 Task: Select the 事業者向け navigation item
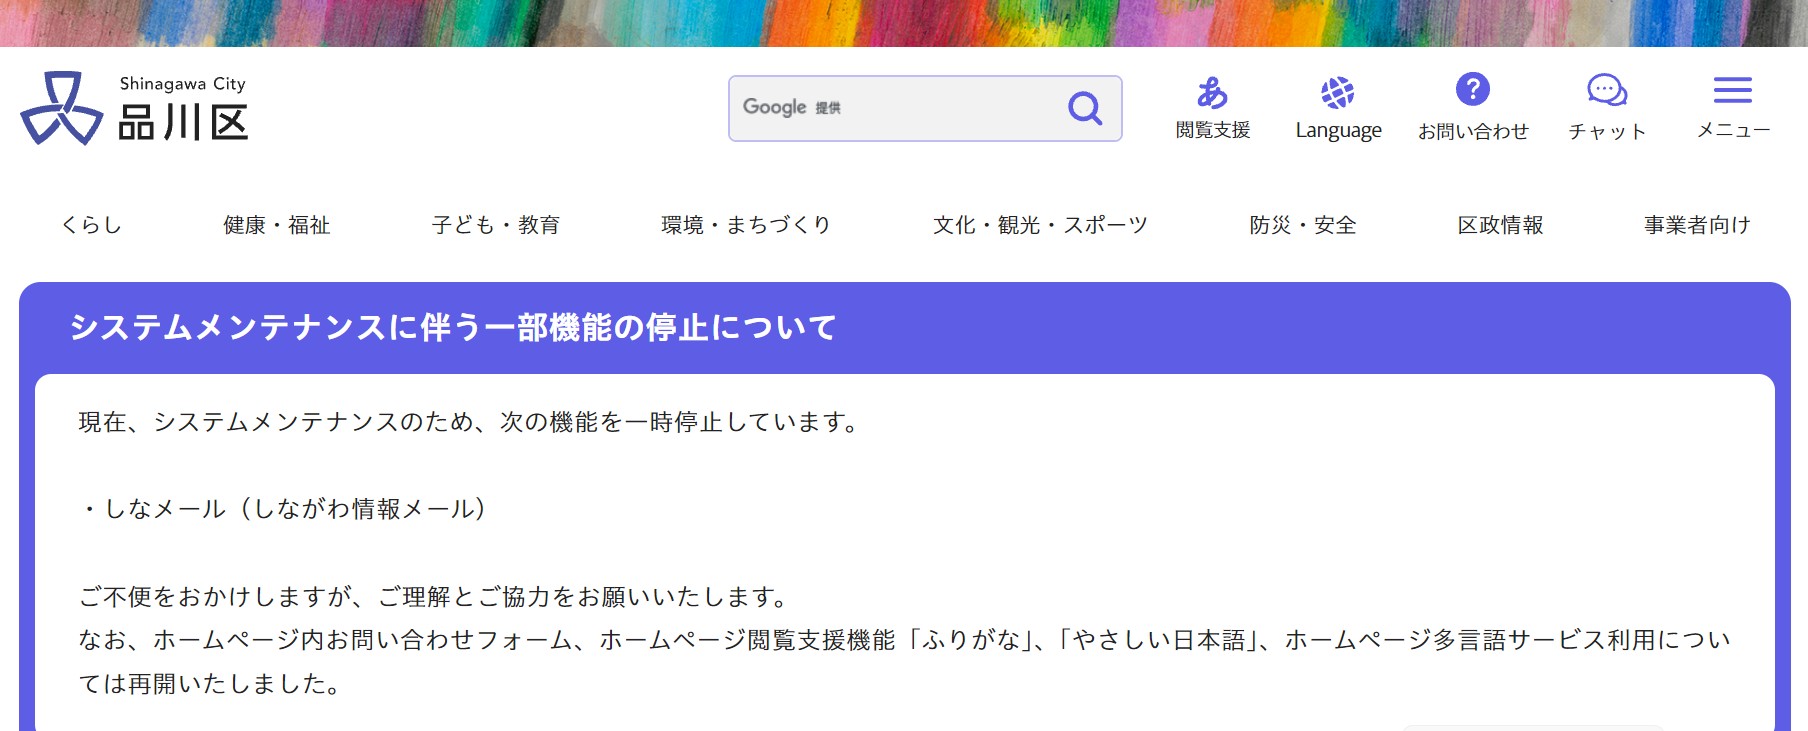[x=1697, y=225]
